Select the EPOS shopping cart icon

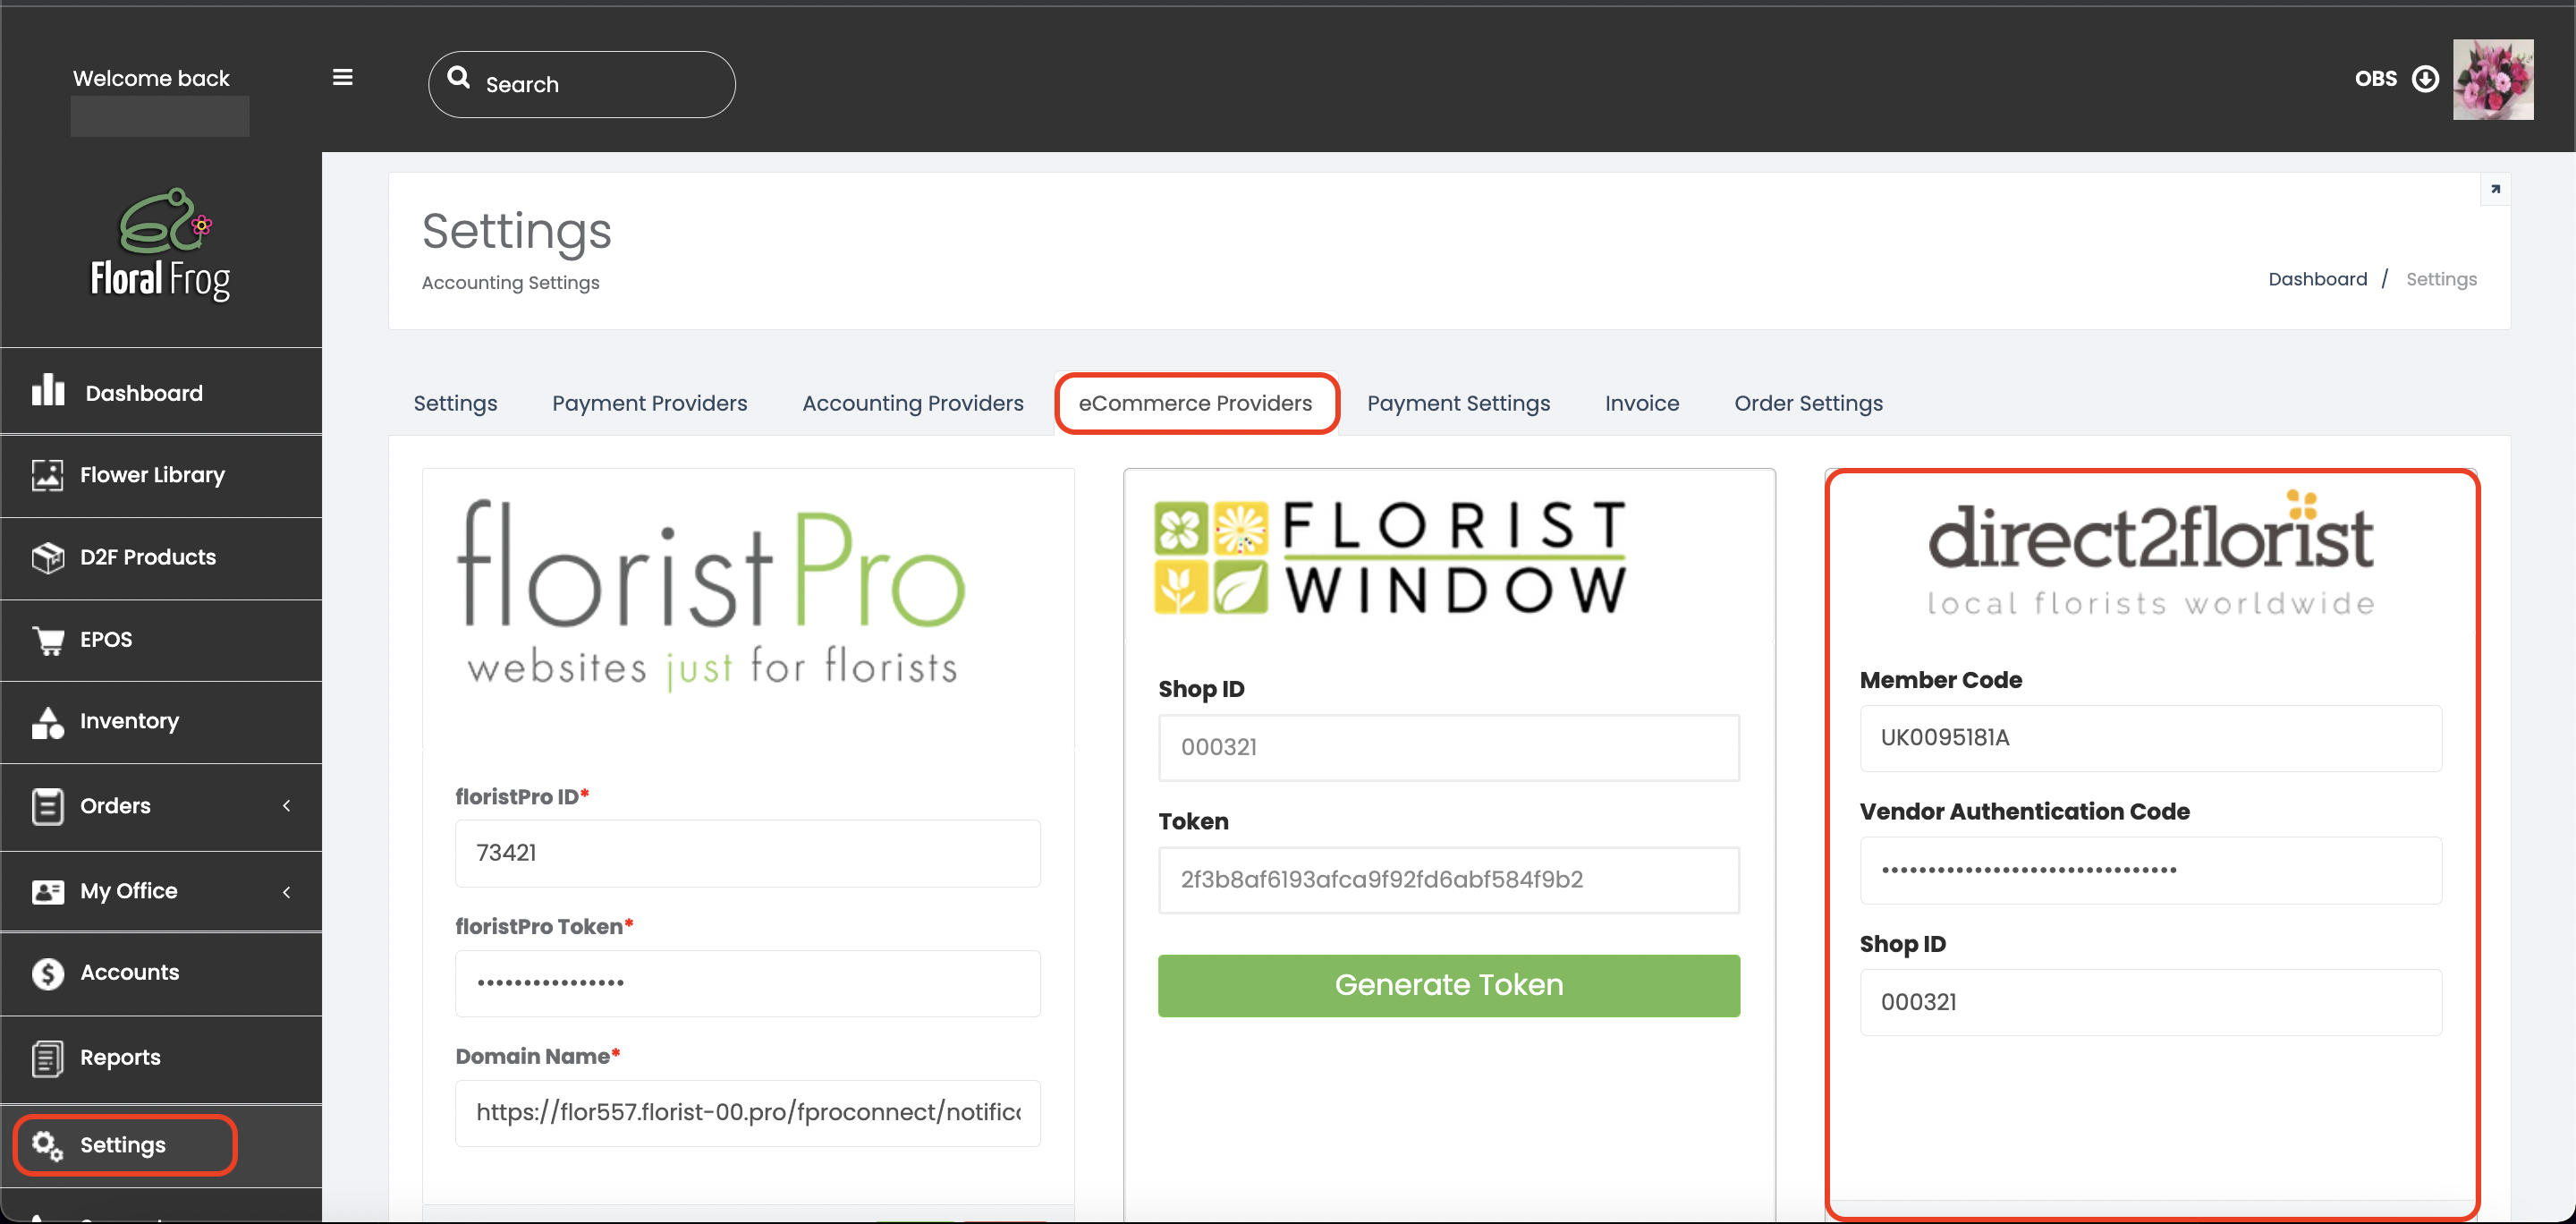tap(48, 640)
